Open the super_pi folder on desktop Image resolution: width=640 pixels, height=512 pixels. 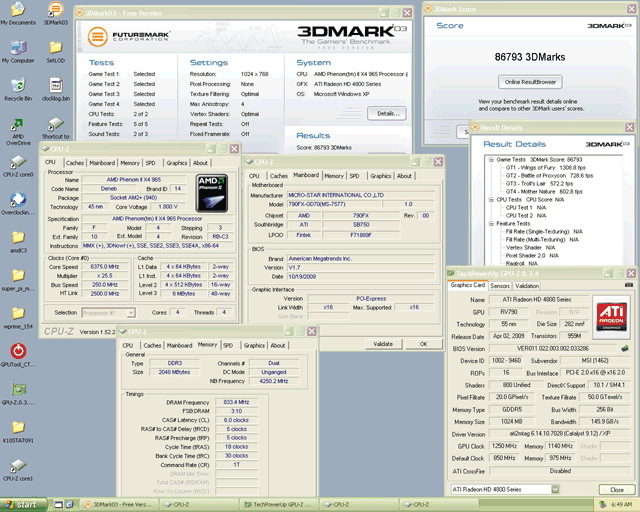click(17, 276)
